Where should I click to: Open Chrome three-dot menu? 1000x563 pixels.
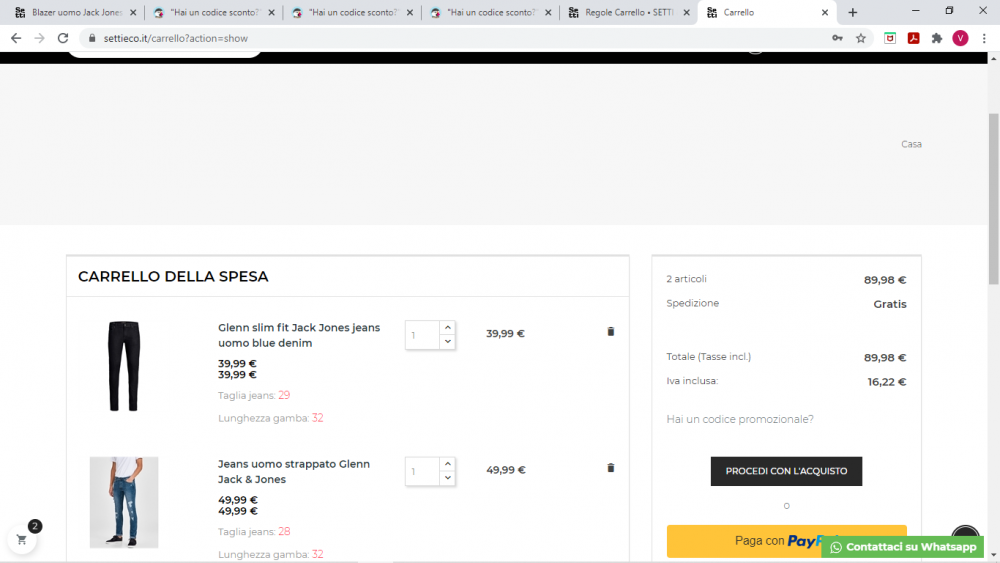[984, 38]
